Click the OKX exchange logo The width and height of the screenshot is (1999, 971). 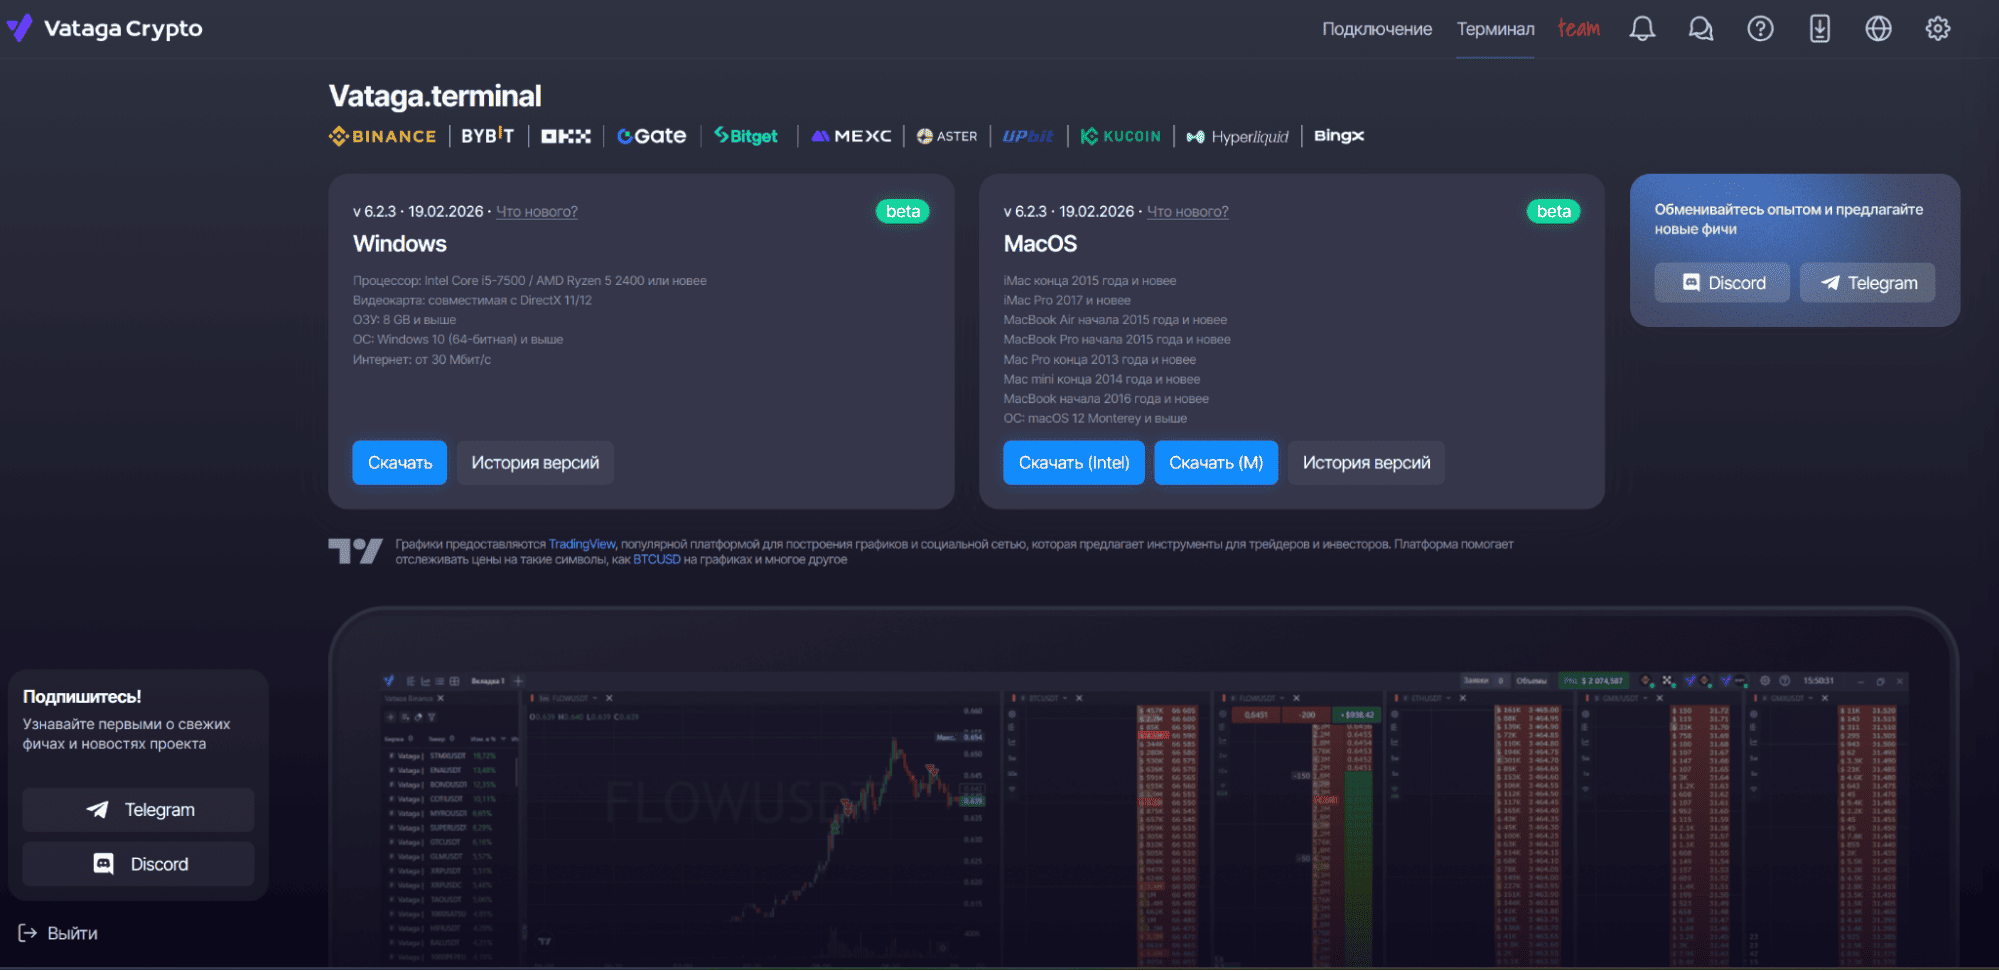566,136
